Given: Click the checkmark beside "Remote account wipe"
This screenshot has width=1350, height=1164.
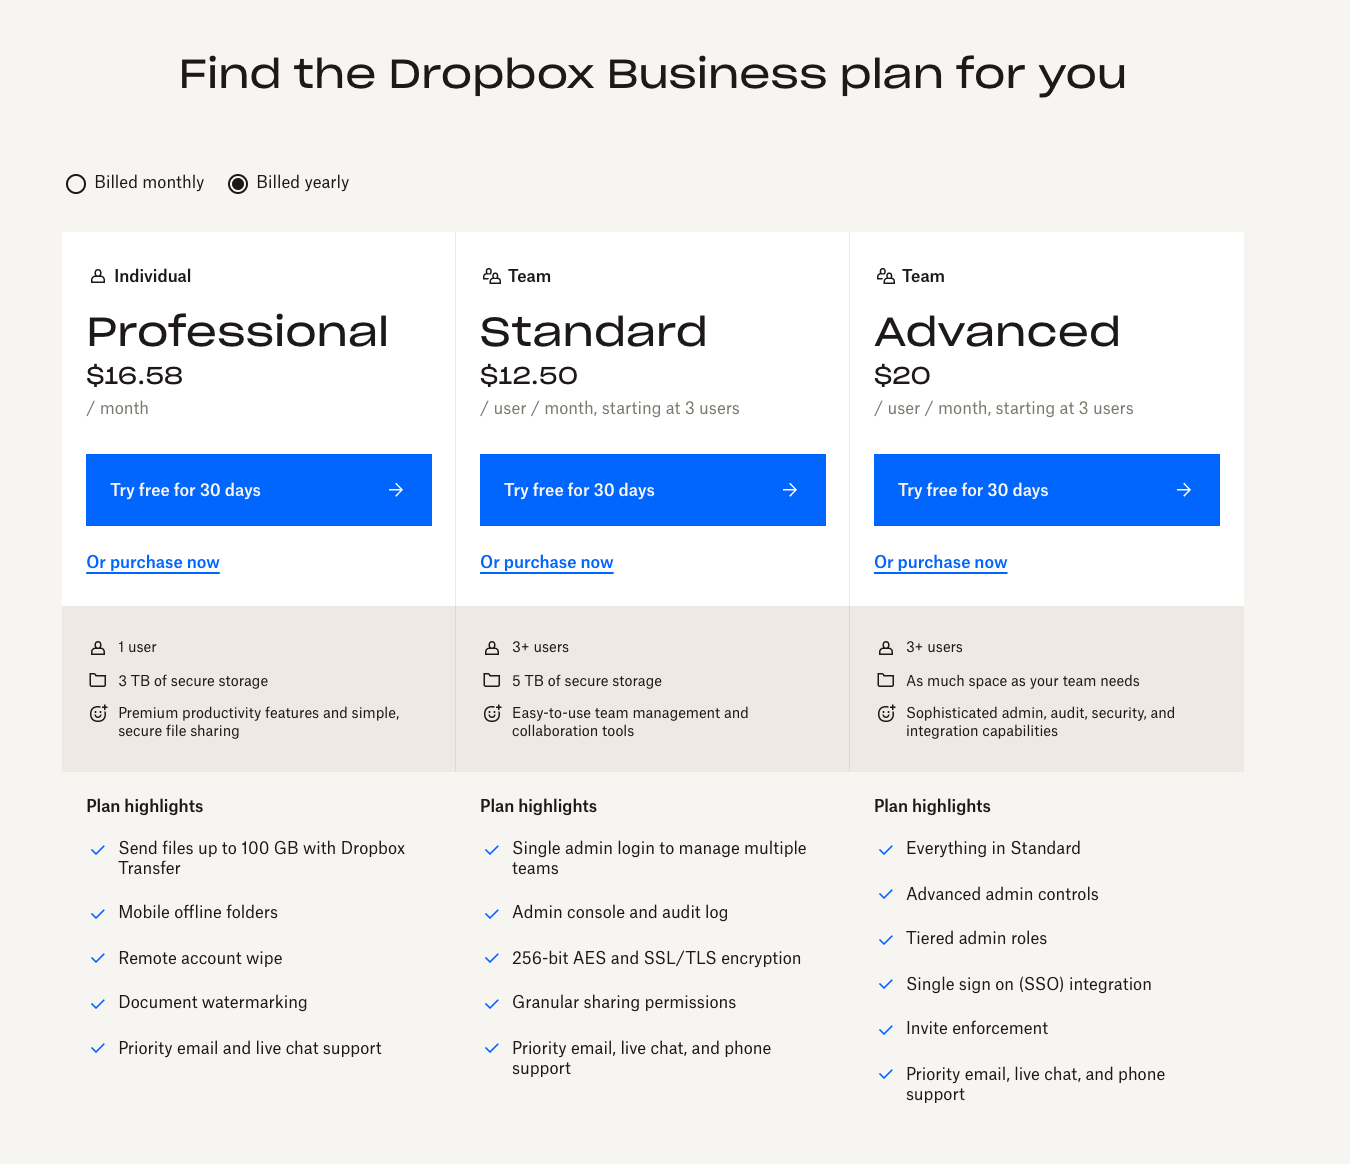Looking at the screenshot, I should click(x=98, y=958).
